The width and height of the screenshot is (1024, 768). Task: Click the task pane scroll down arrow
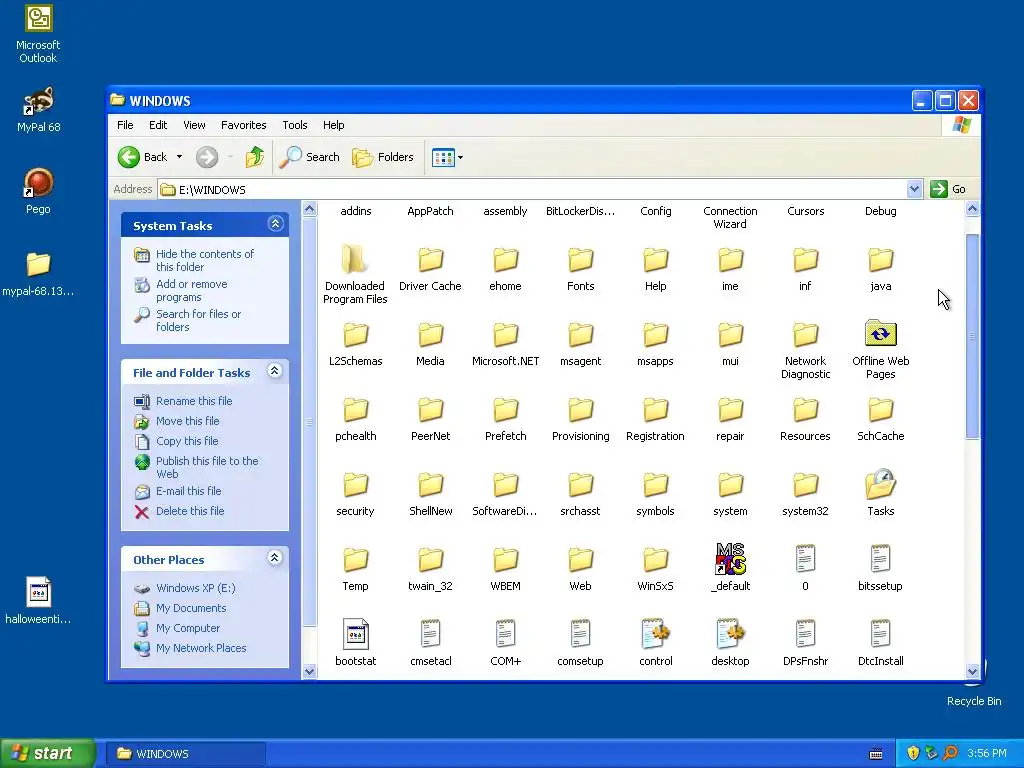coord(310,671)
